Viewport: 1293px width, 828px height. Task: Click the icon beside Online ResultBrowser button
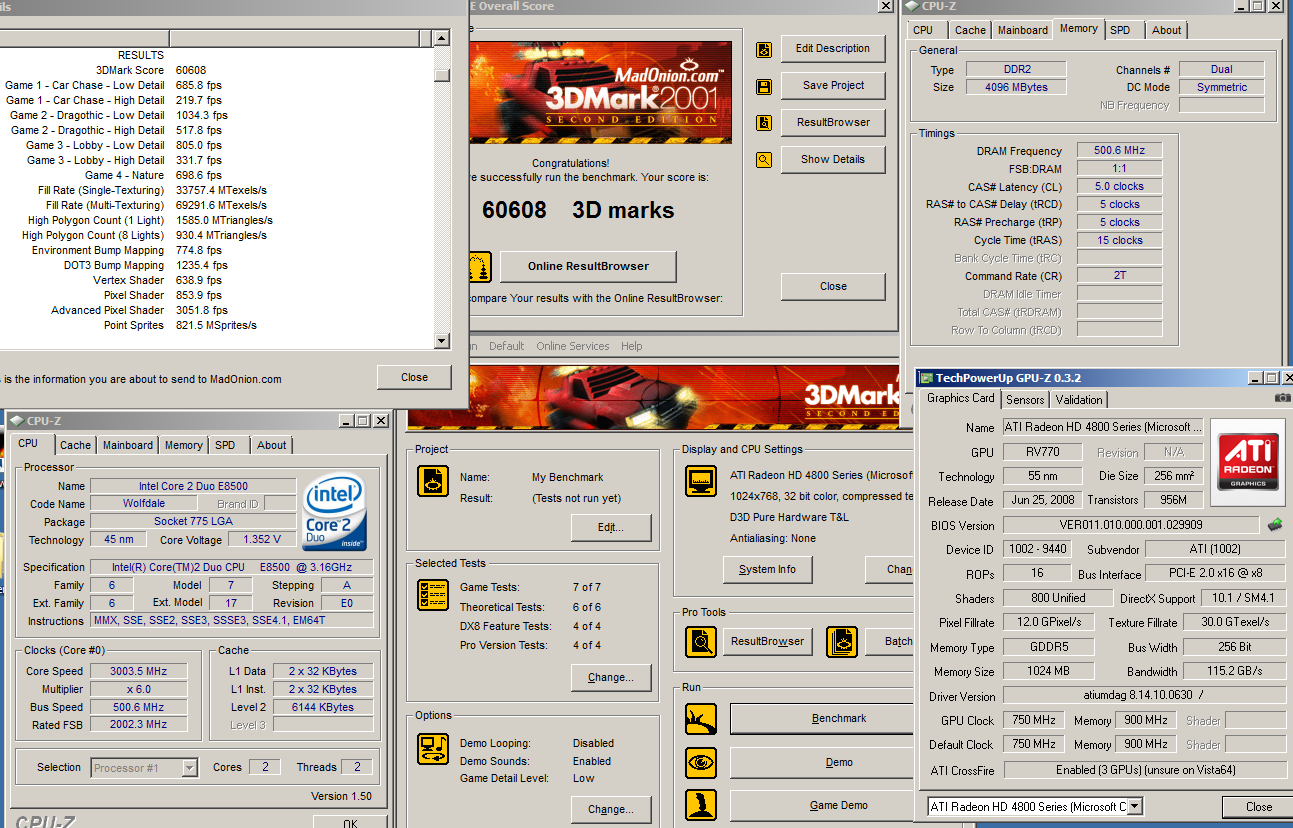[x=480, y=267]
